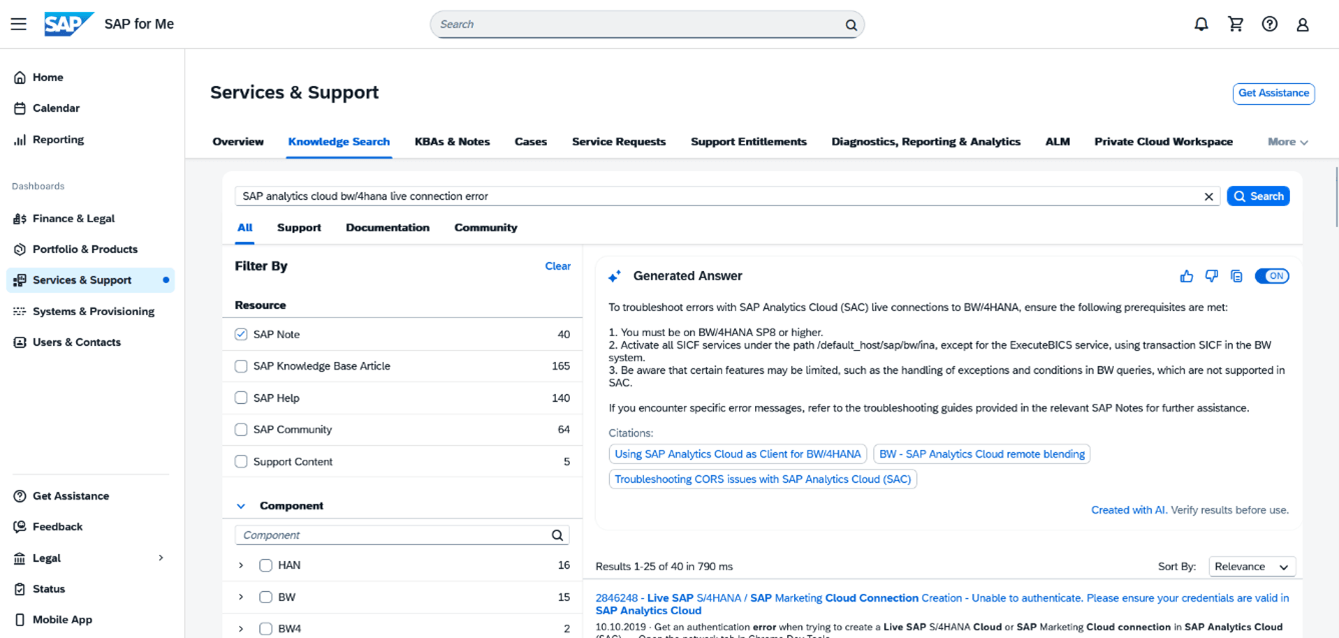1339x638 pixels.
Task: Click the blue Search button
Action: [1258, 197]
